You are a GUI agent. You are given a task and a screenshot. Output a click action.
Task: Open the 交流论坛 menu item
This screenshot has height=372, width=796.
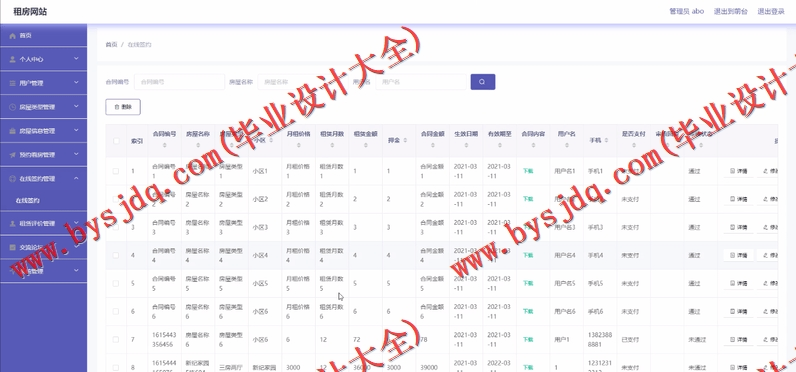click(43, 247)
